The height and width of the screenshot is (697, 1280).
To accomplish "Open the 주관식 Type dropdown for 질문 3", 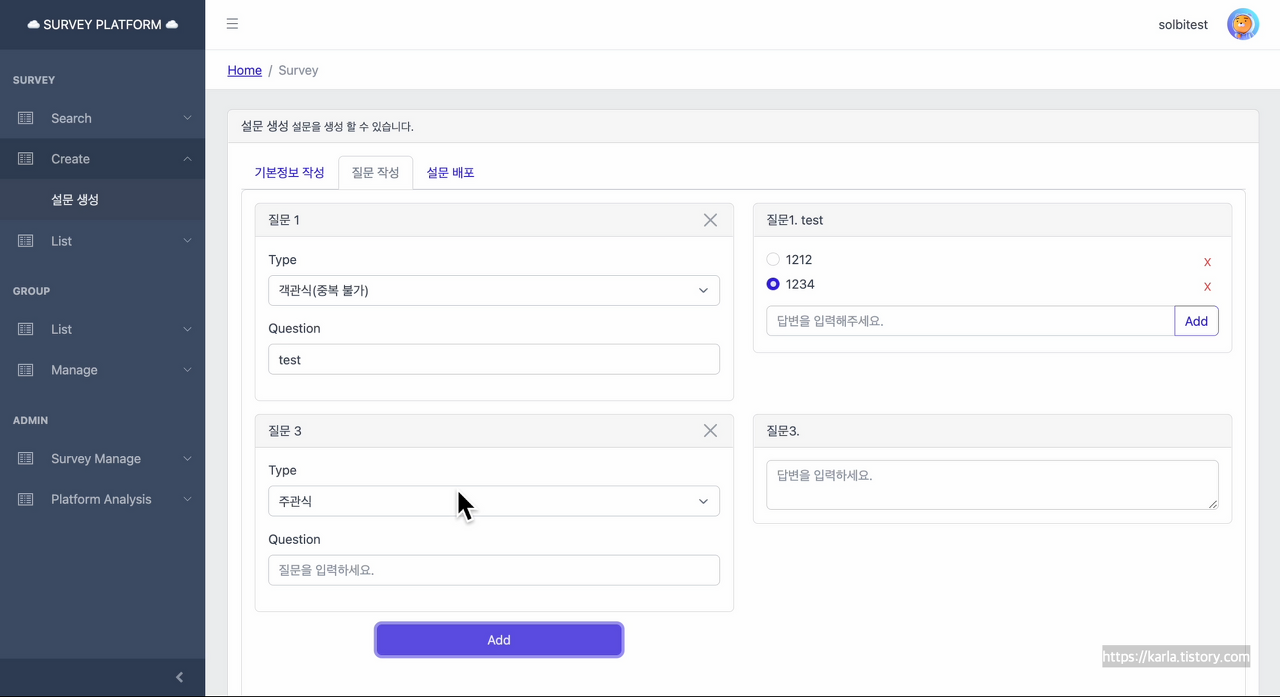I will point(493,500).
